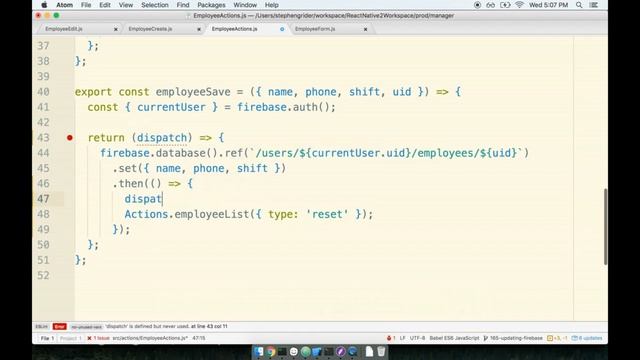Click the no-unused-vars rule badge

86,327
